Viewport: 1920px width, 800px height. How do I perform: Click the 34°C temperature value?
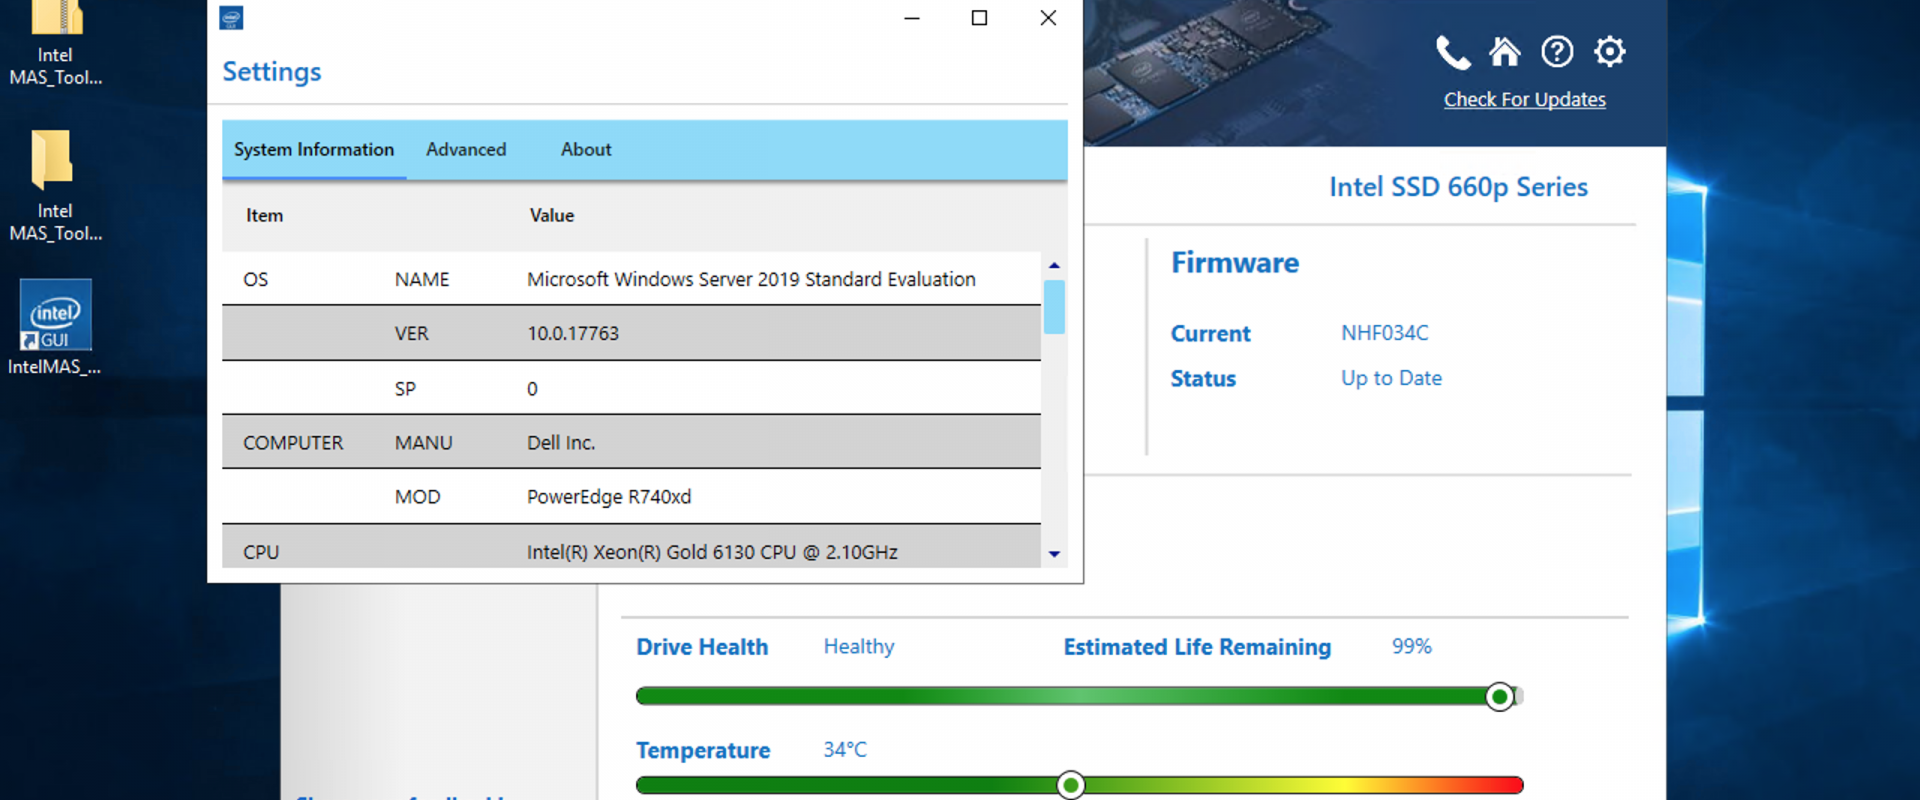(x=845, y=749)
